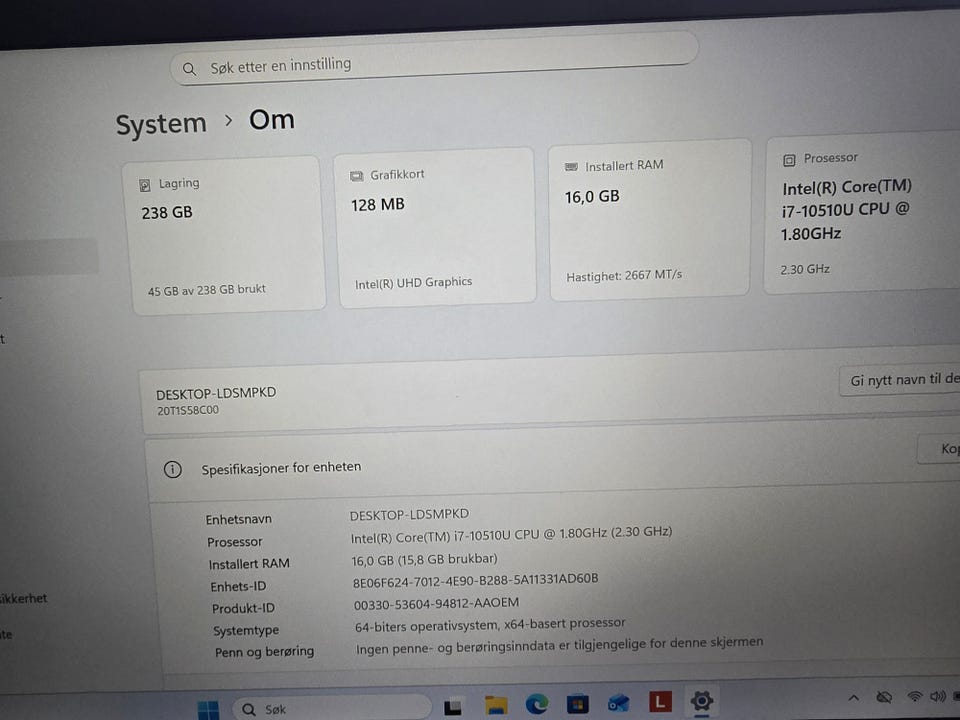Viewport: 960px width, 720px height.
Task: Click the Windows Start button
Action: coord(208,709)
